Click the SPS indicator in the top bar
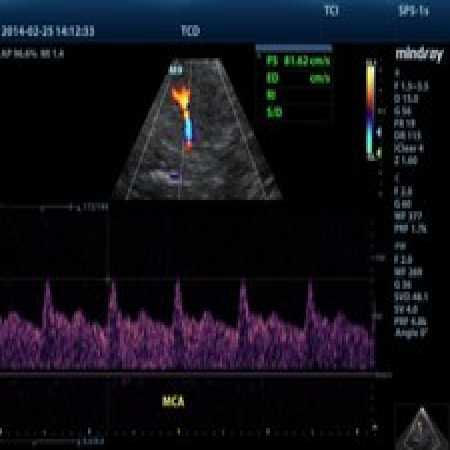This screenshot has height=450, width=450. tap(413, 11)
